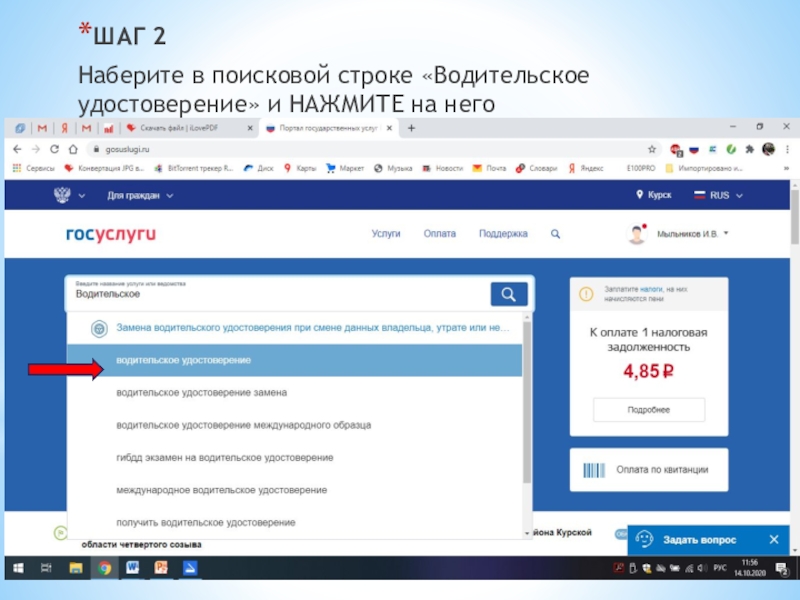
Task: Expand the Мыльников И.В. user menu
Action: tap(692, 234)
